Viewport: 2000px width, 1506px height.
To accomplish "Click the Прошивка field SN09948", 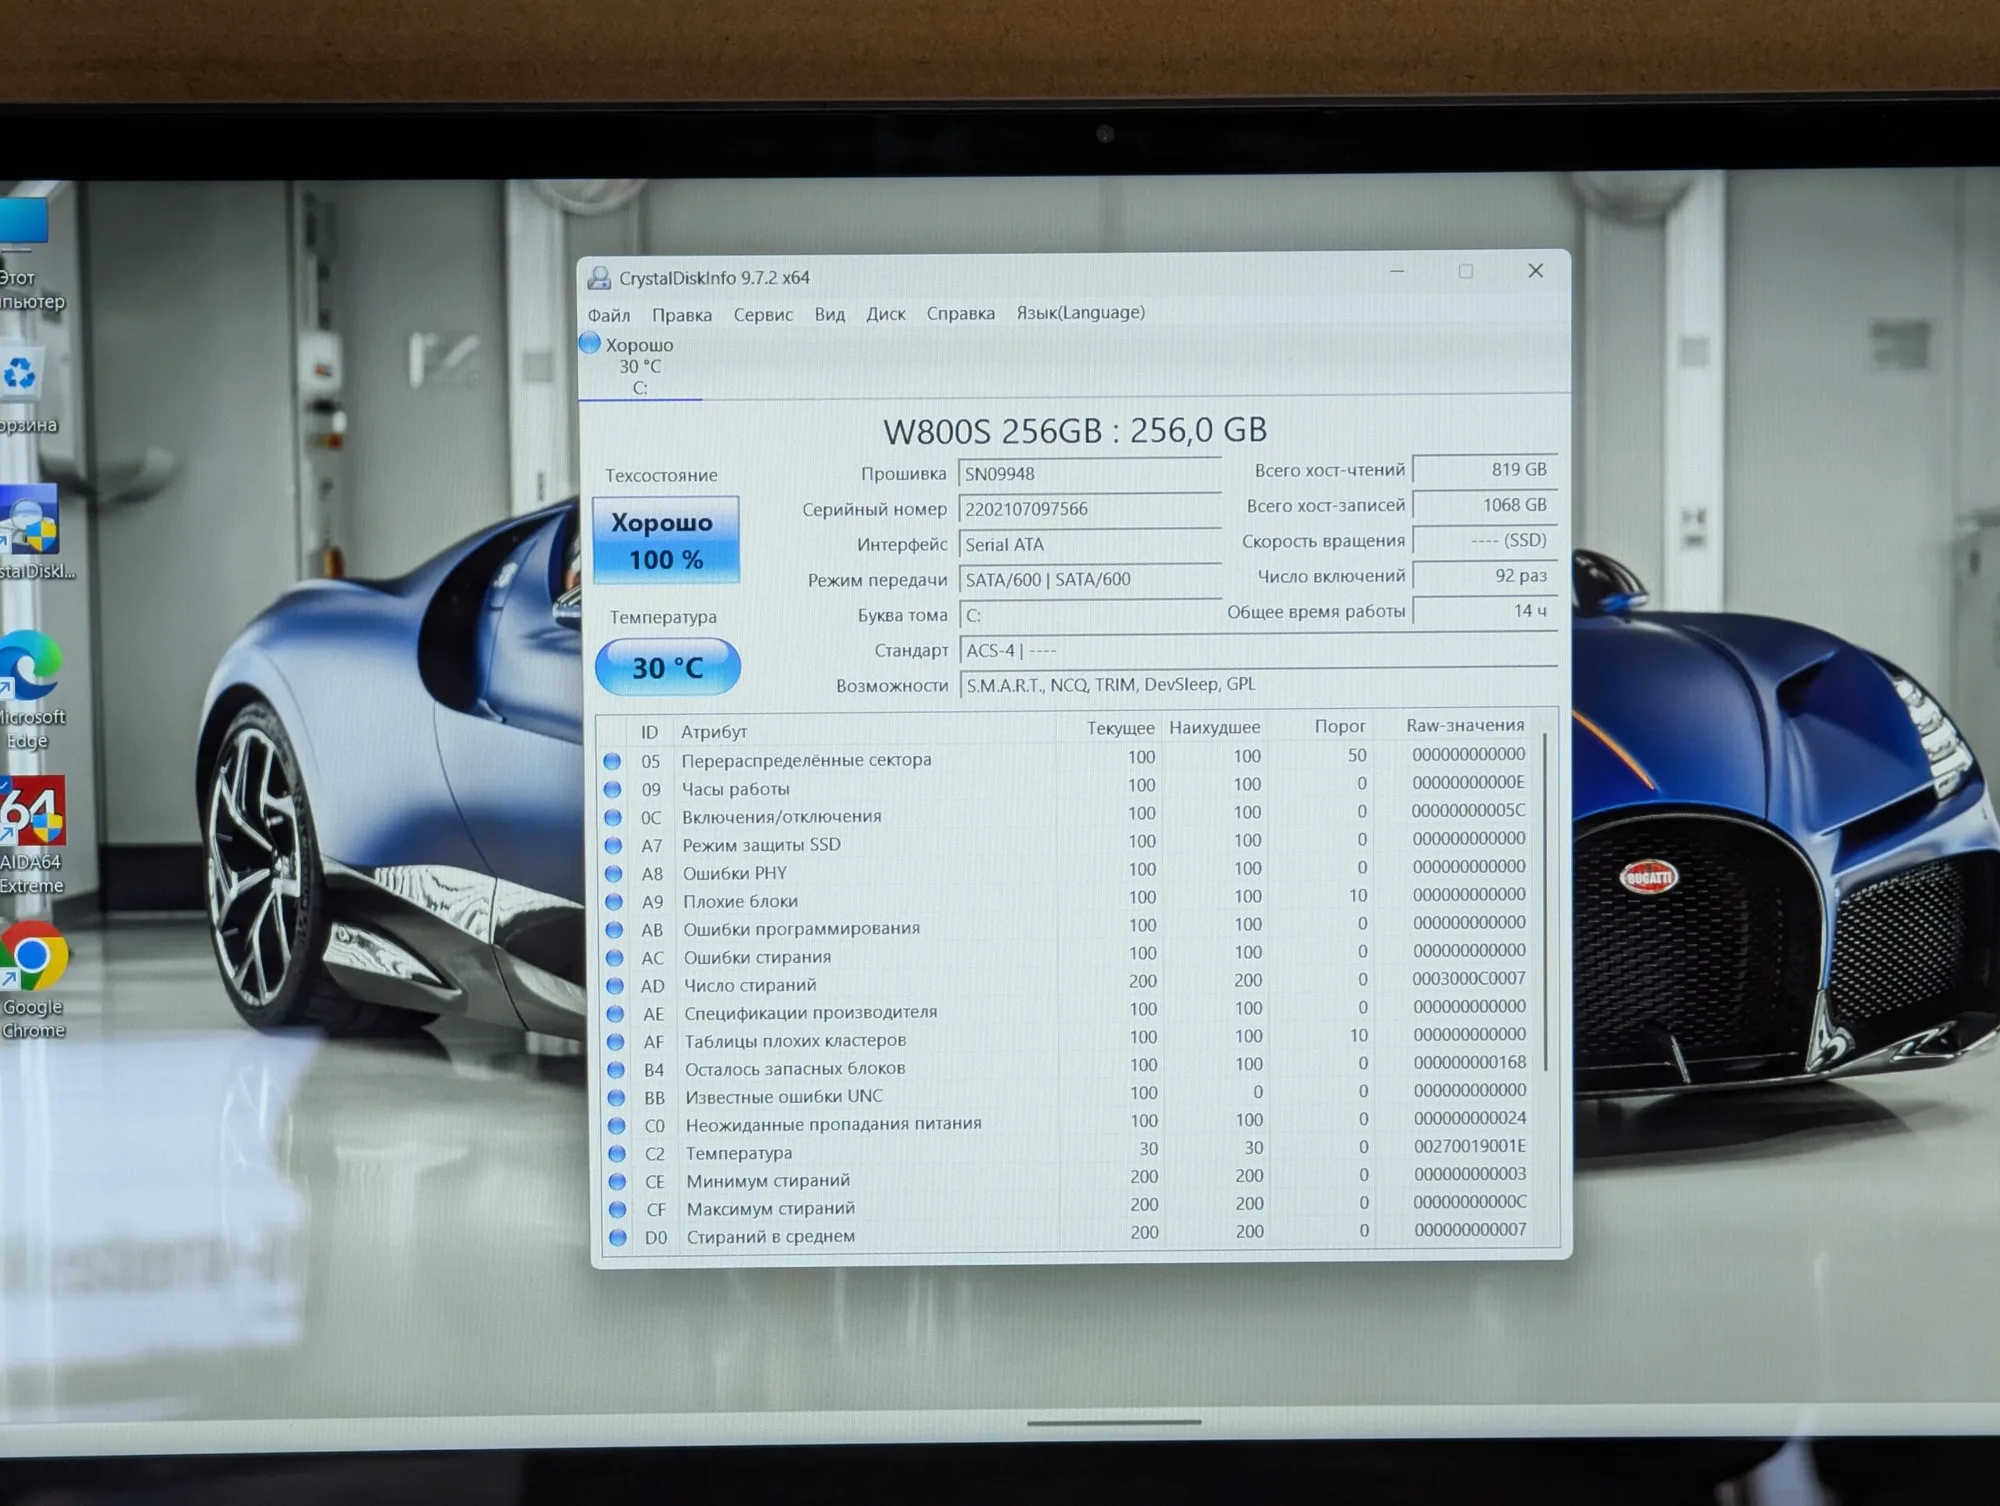I will pos(1089,473).
